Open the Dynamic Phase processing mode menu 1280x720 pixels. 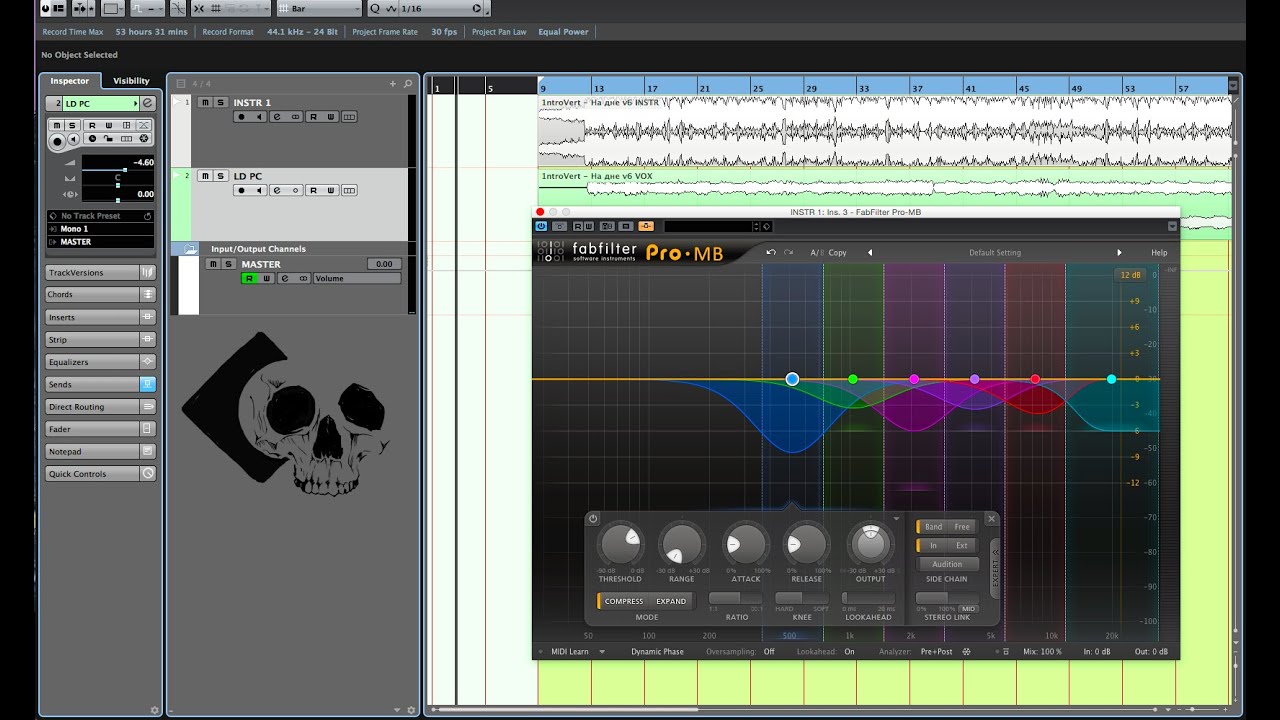pos(657,652)
